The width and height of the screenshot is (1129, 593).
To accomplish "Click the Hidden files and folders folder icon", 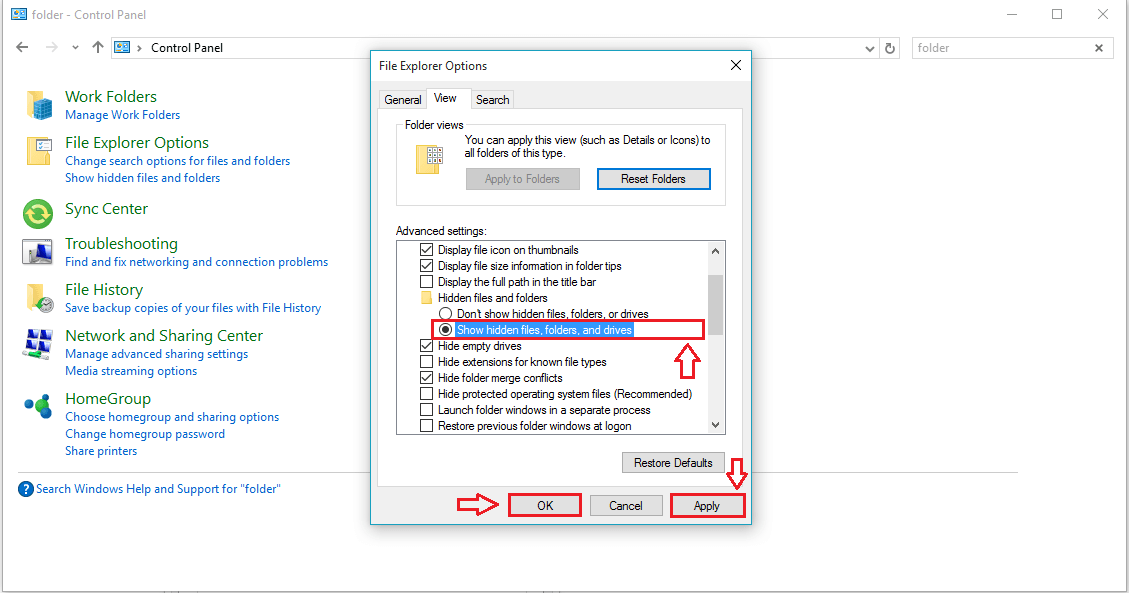I will pyautogui.click(x=426, y=298).
